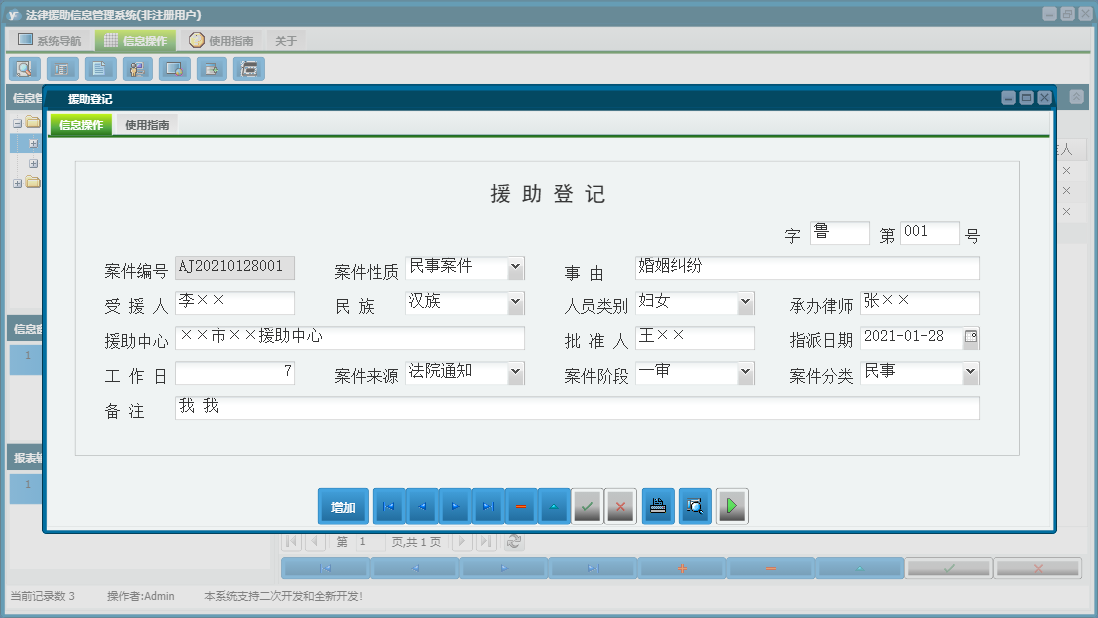The height and width of the screenshot is (618, 1098).
Task: Collapse the background panel with chevron icon
Action: click(x=1076, y=97)
